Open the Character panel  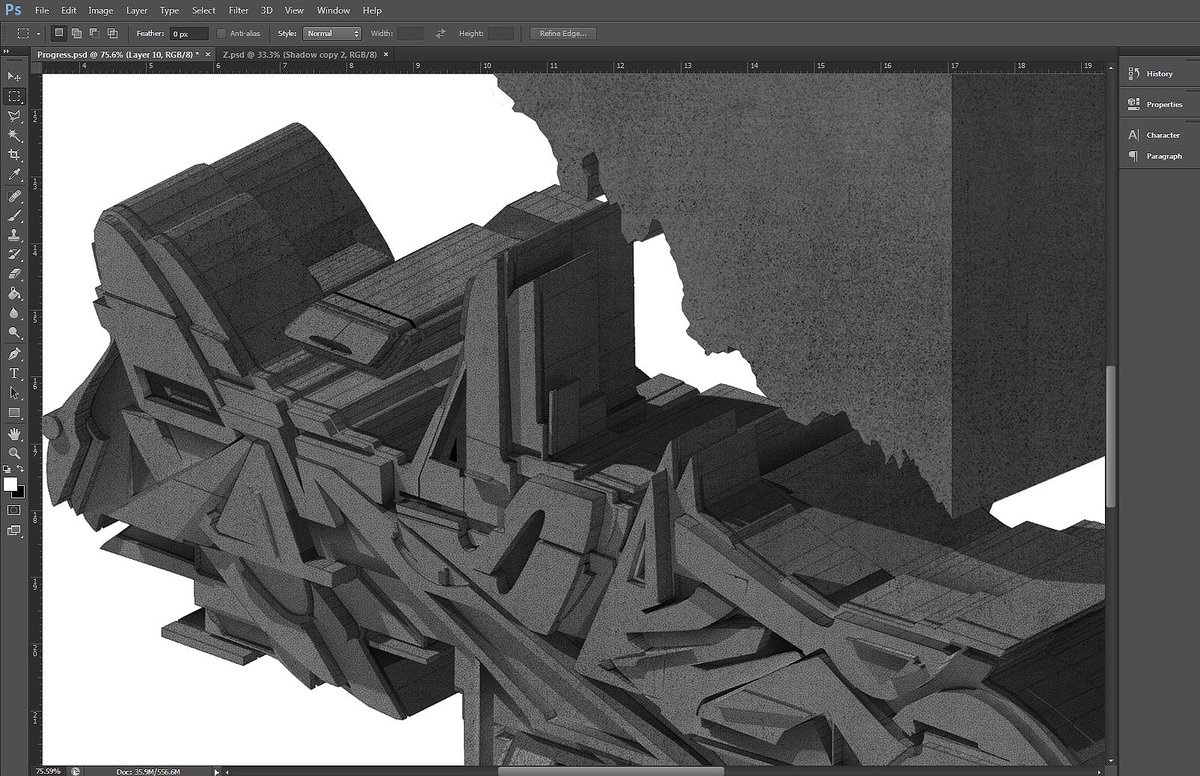click(1156, 134)
